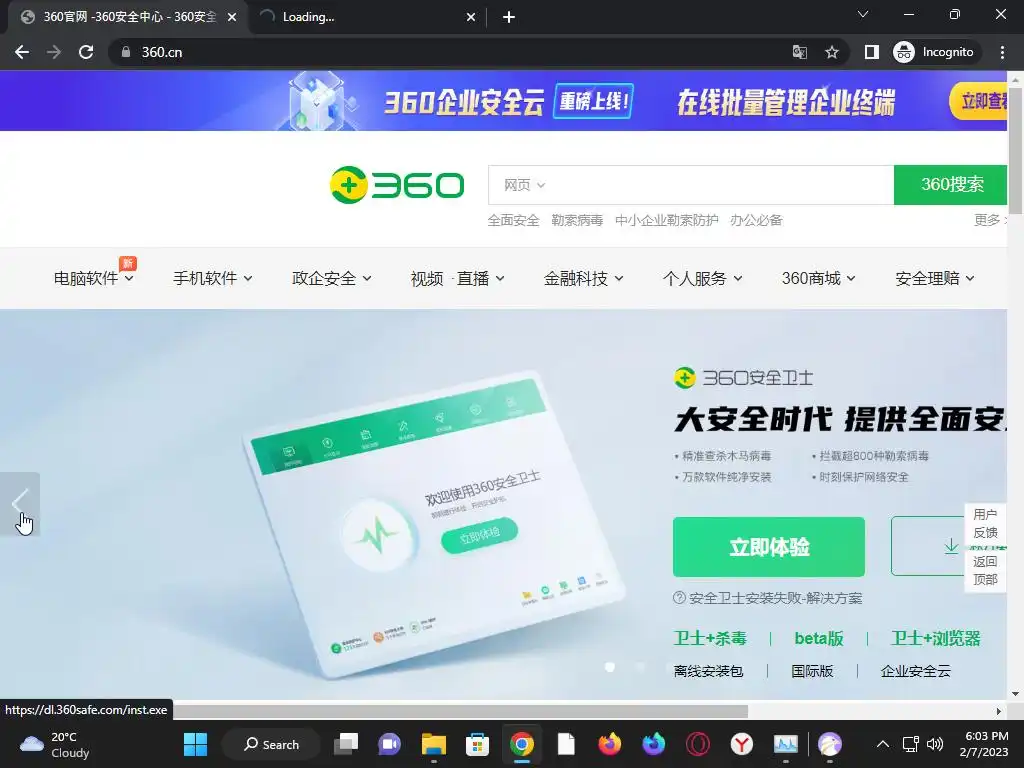Open the 离线安装包 link
1024x768 pixels.
(x=709, y=671)
